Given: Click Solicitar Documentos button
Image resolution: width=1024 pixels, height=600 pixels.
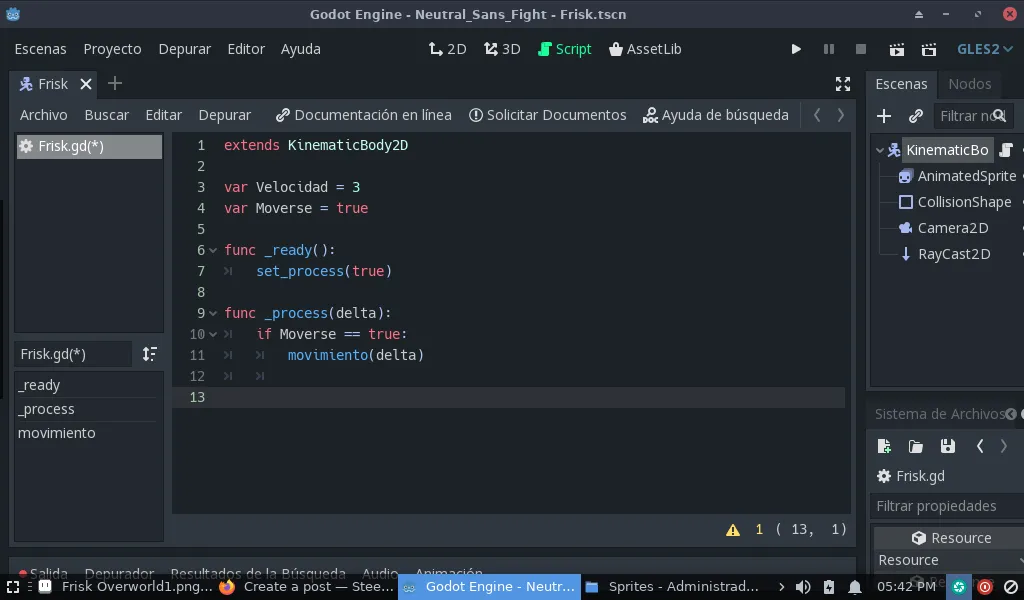Looking at the screenshot, I should tap(548, 115).
